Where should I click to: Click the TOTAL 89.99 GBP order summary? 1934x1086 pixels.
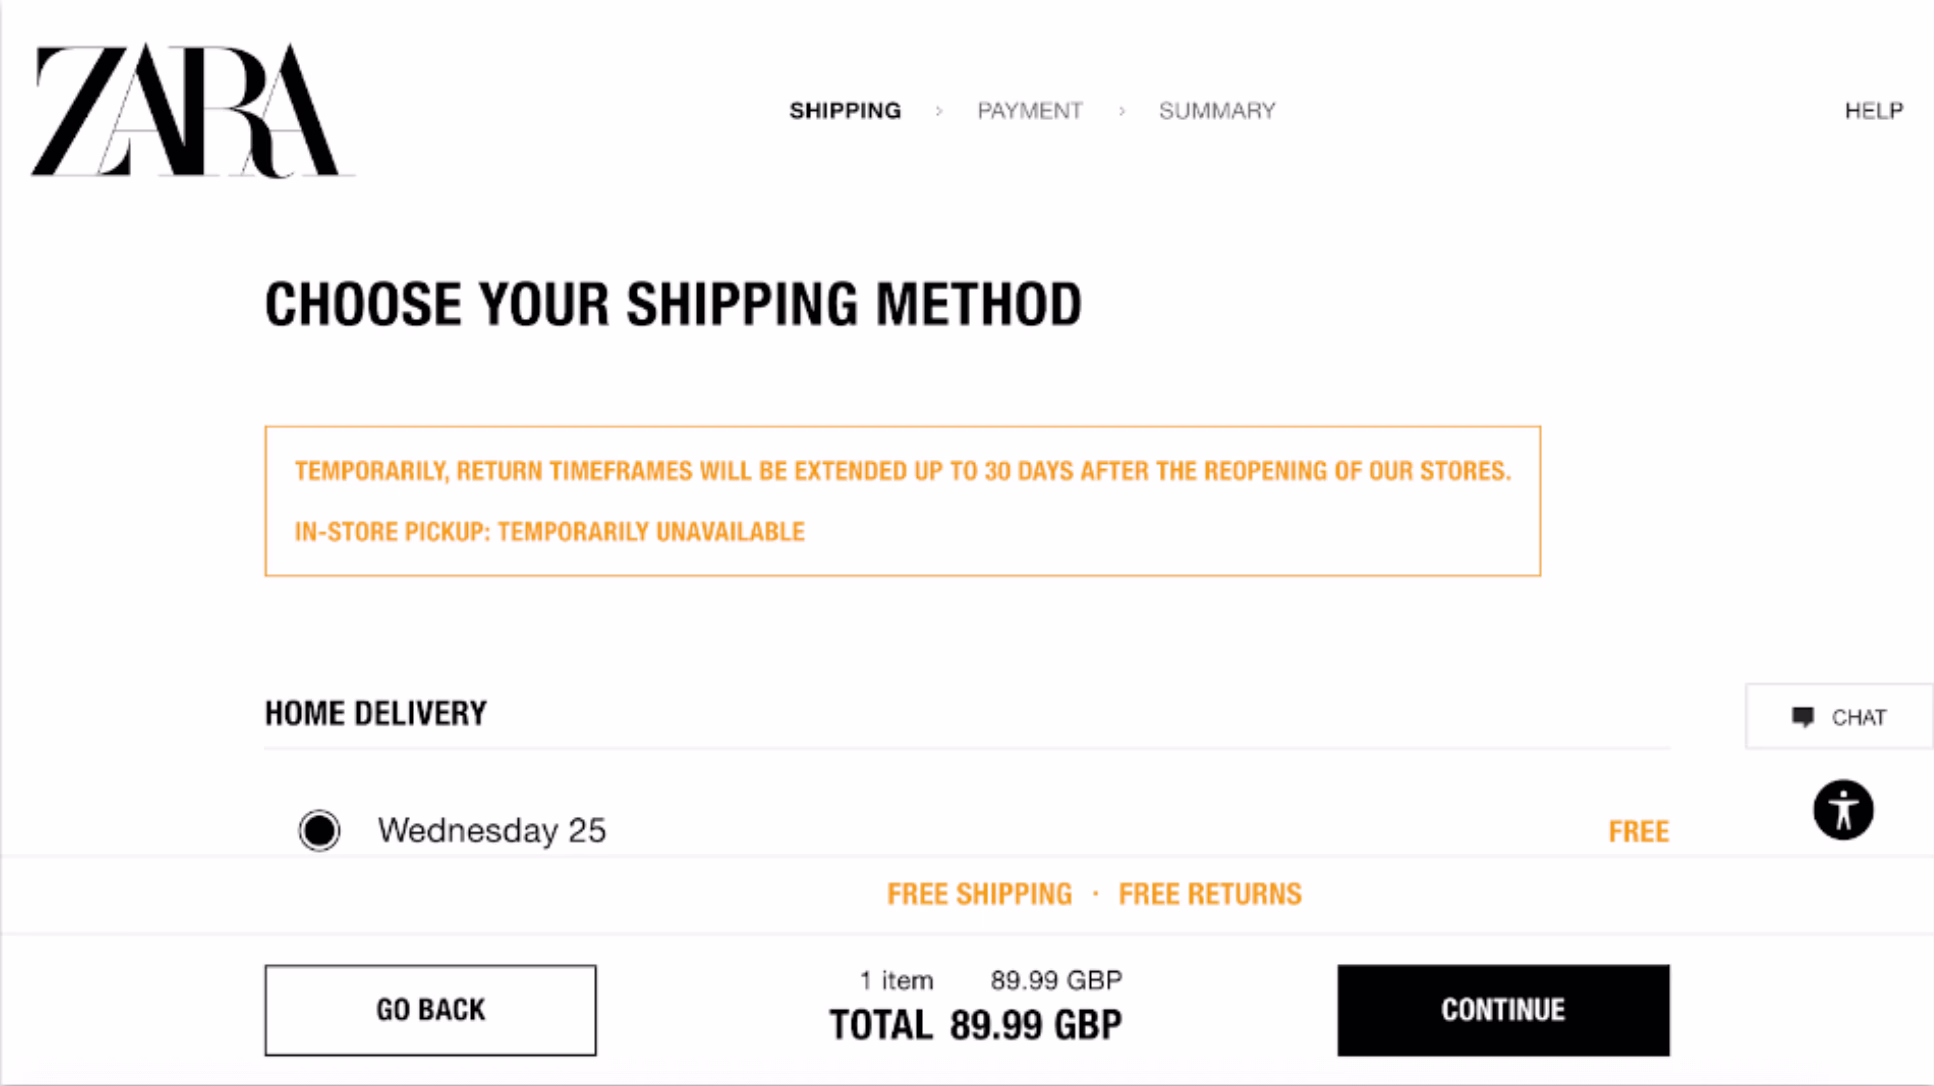point(975,1025)
